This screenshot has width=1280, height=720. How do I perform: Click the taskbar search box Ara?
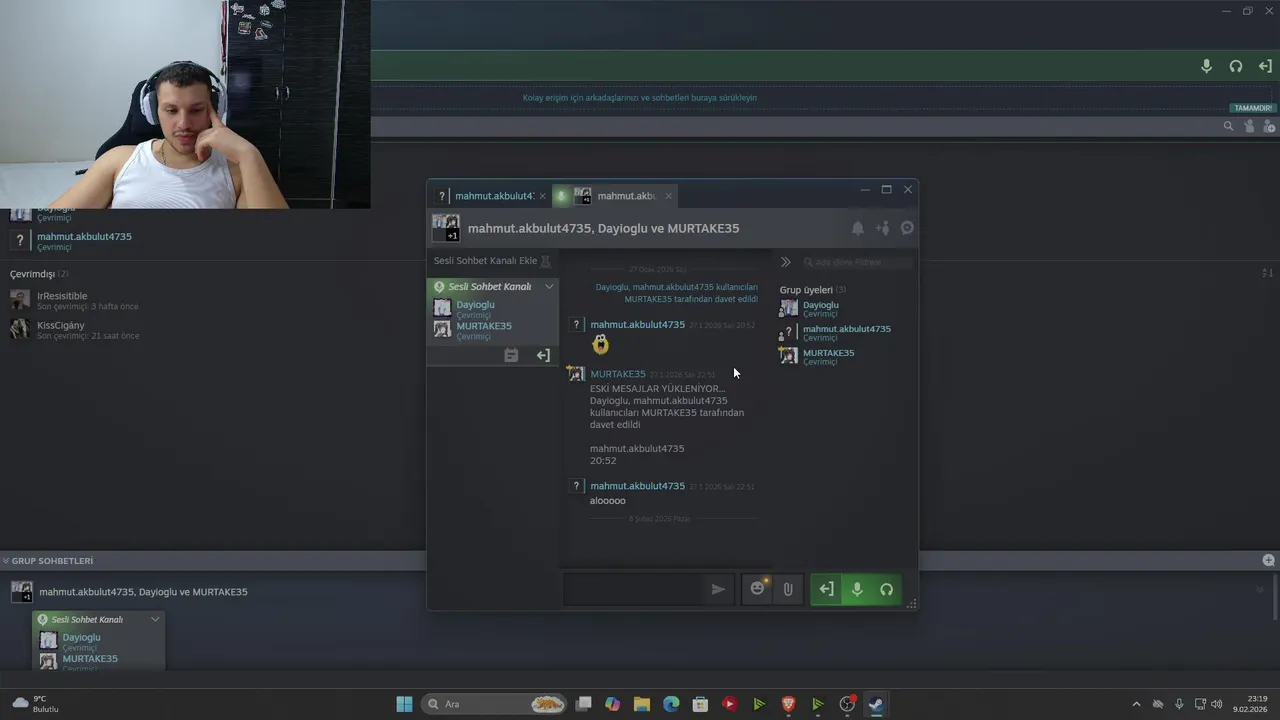tap(495, 704)
